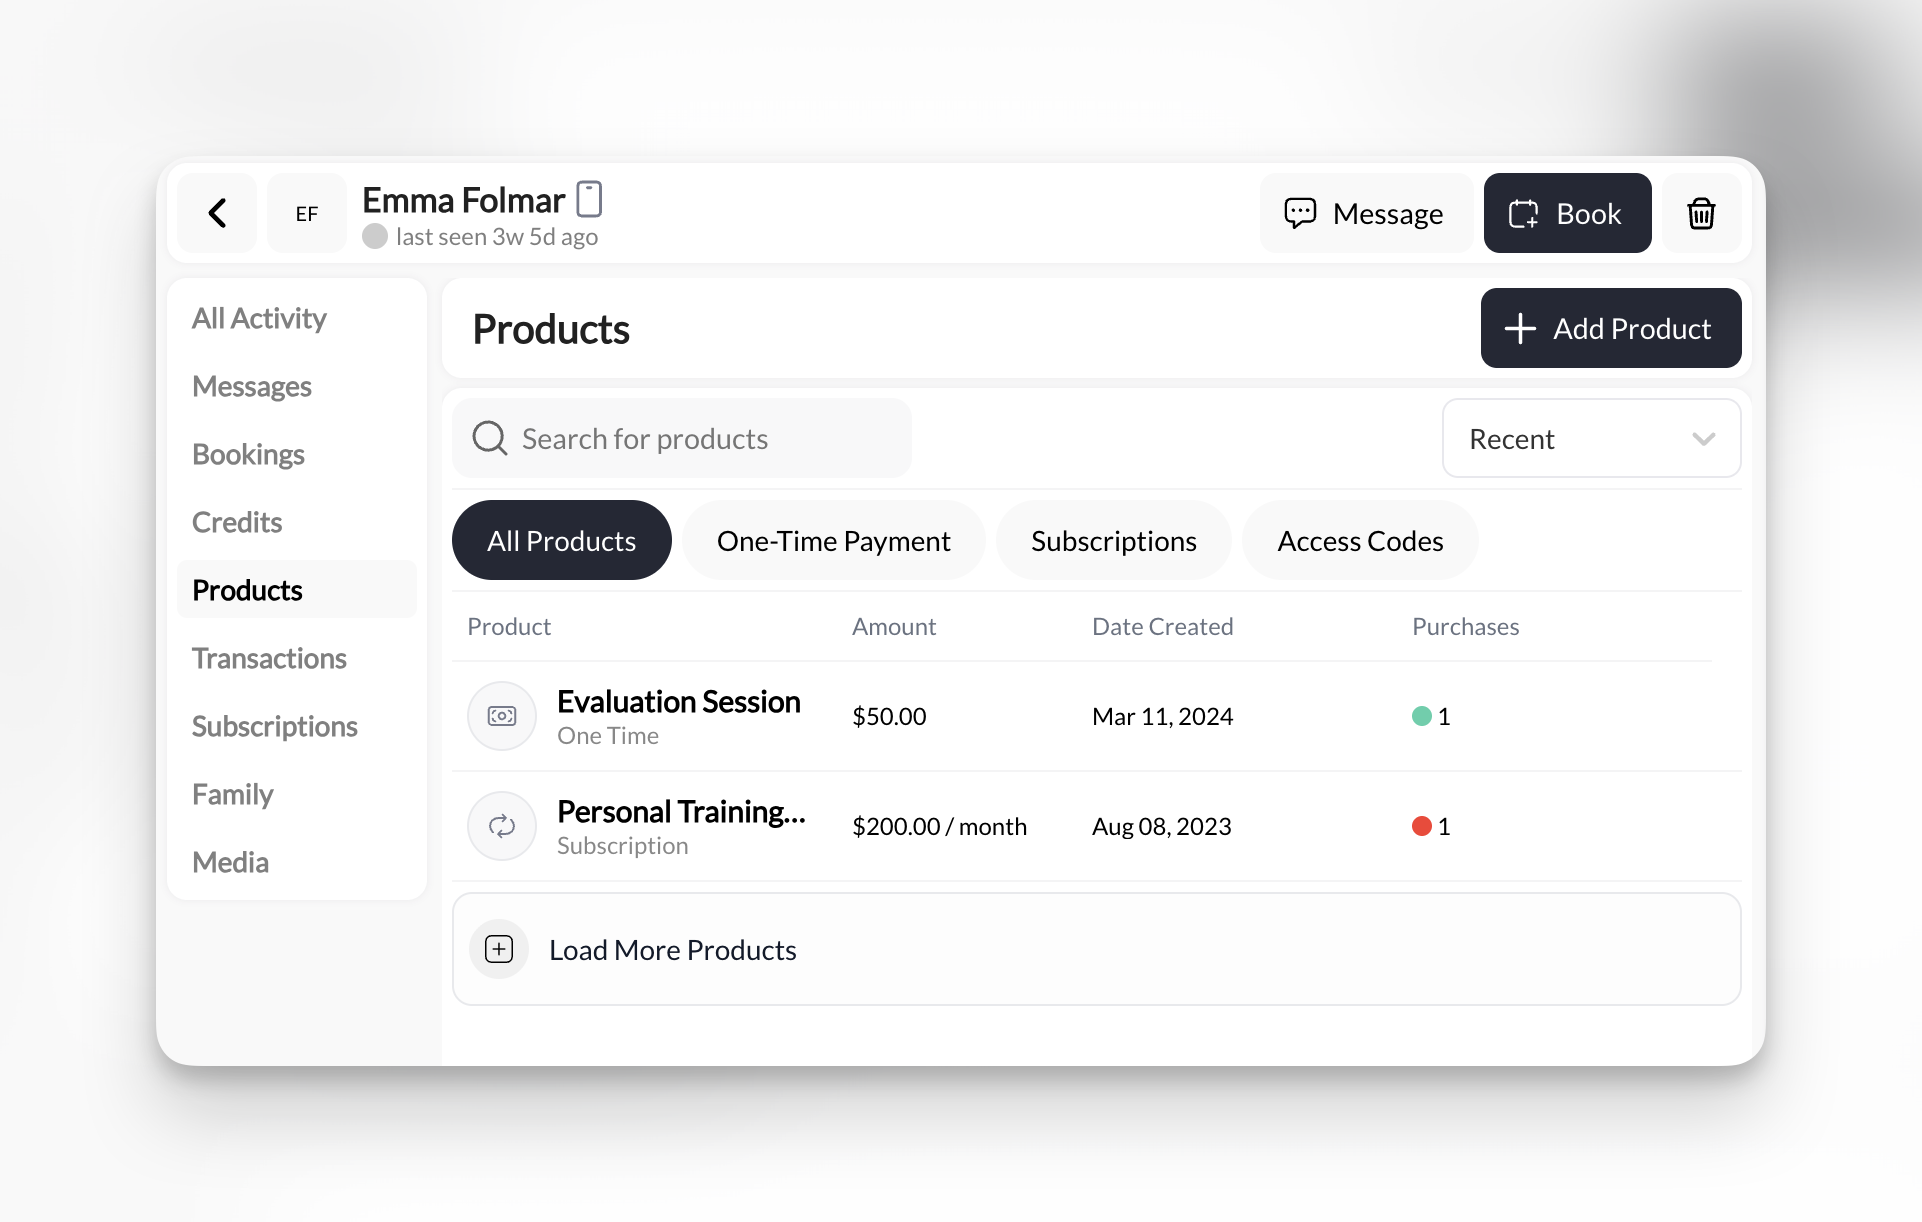Switch to Bookings in the sidebar
This screenshot has height=1222, width=1922.
click(248, 454)
